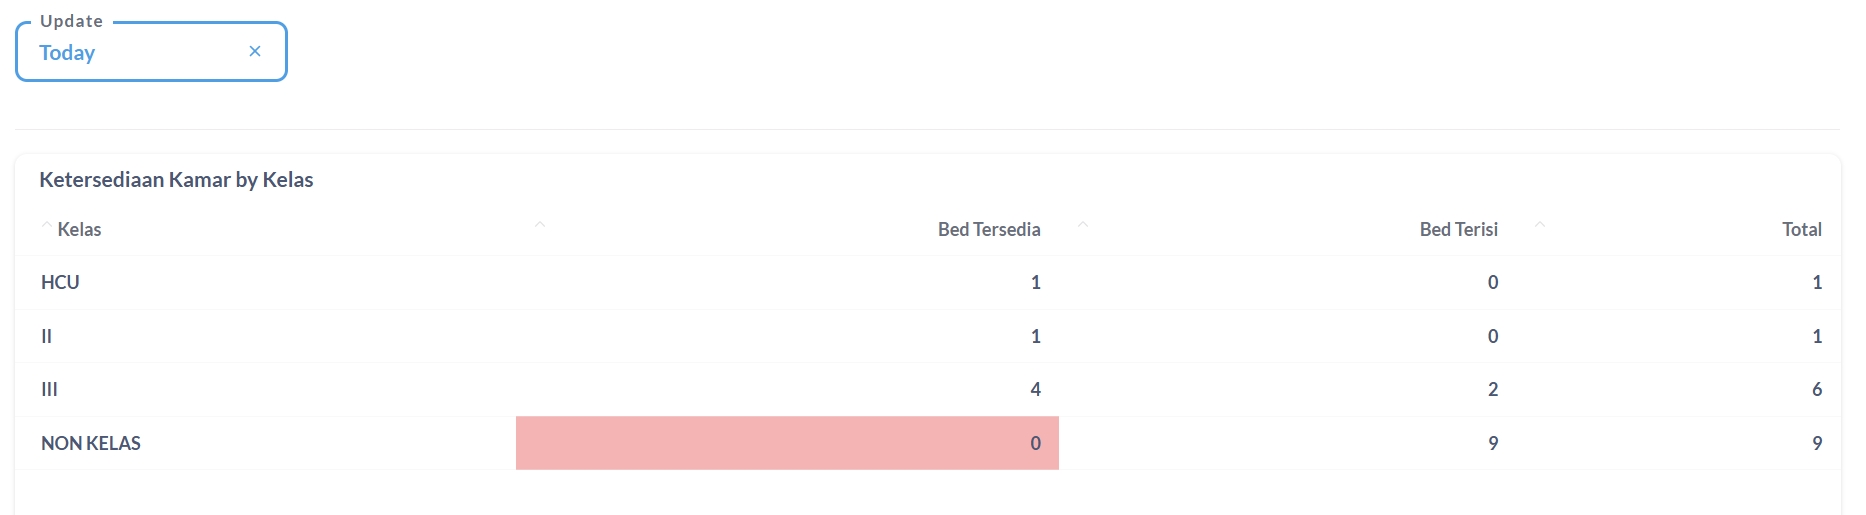This screenshot has width=1866, height=515.
Task: Click Bed Terisi value for NON KELAS
Action: (1493, 444)
